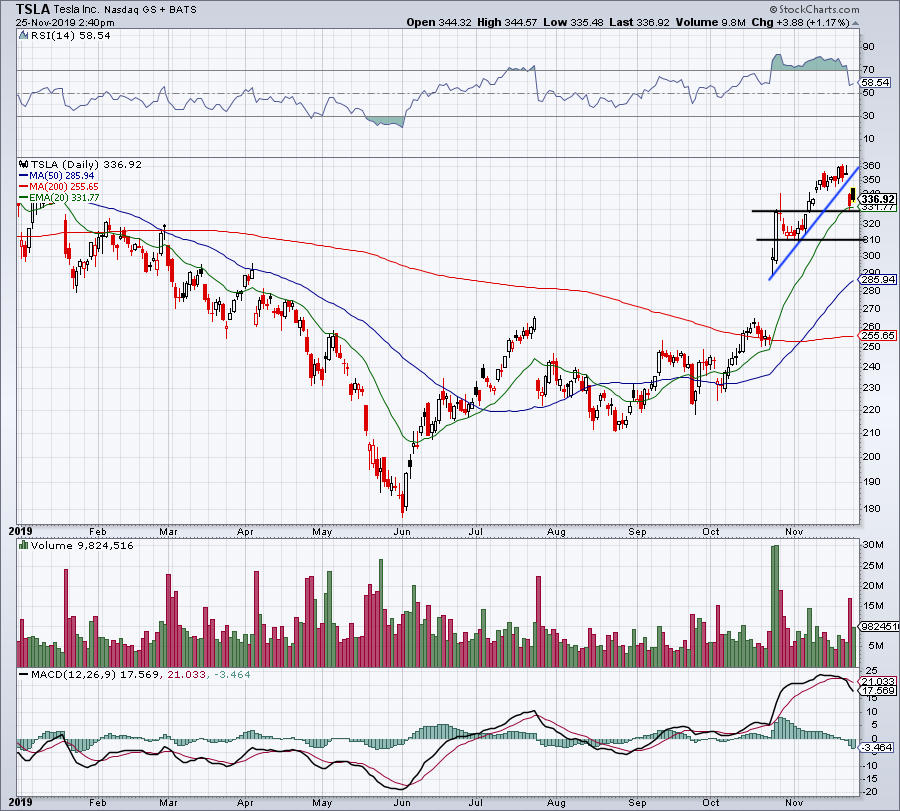Click the up-arrow icon after the Chg percentage
The width and height of the screenshot is (900, 811).
pyautogui.click(x=856, y=23)
